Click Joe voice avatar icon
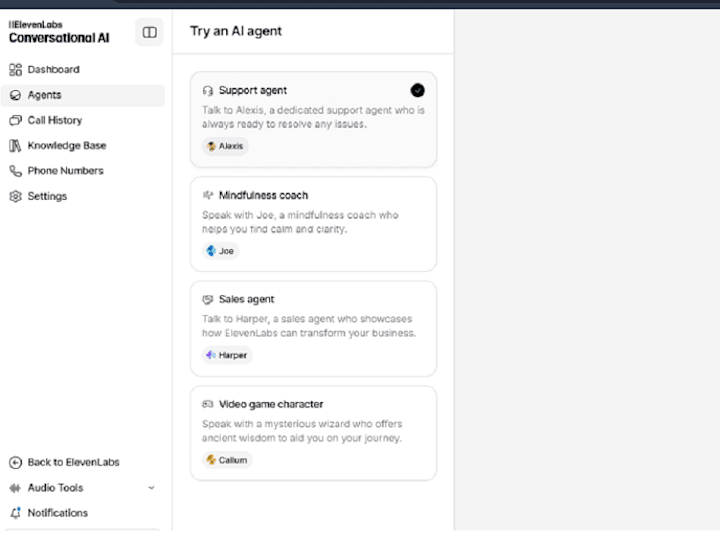The image size is (720, 540). pyautogui.click(x=211, y=251)
